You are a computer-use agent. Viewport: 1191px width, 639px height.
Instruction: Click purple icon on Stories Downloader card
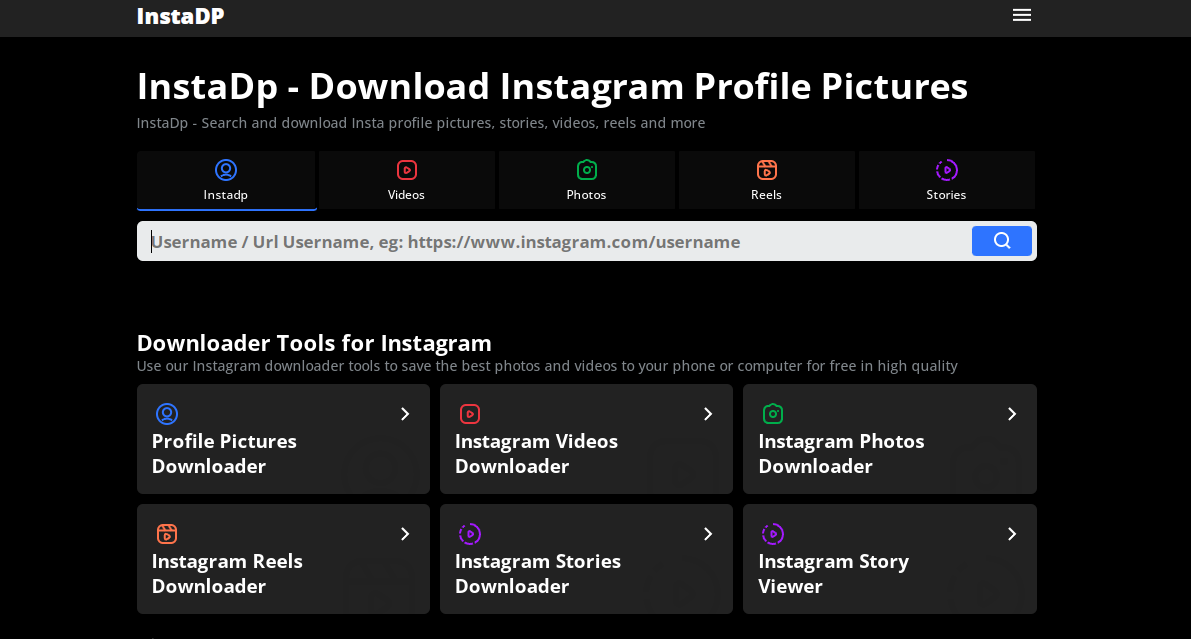click(x=470, y=534)
